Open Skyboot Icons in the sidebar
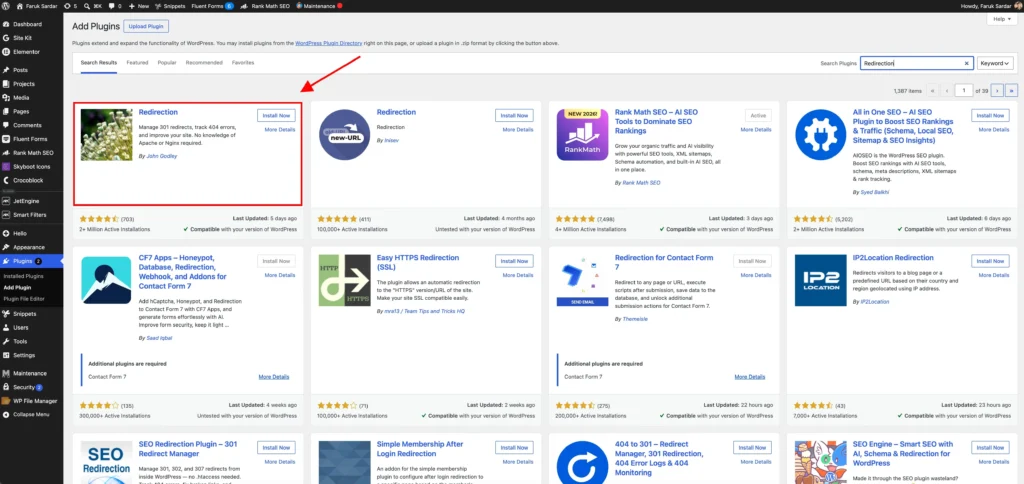The width and height of the screenshot is (1024, 484). tap(31, 167)
